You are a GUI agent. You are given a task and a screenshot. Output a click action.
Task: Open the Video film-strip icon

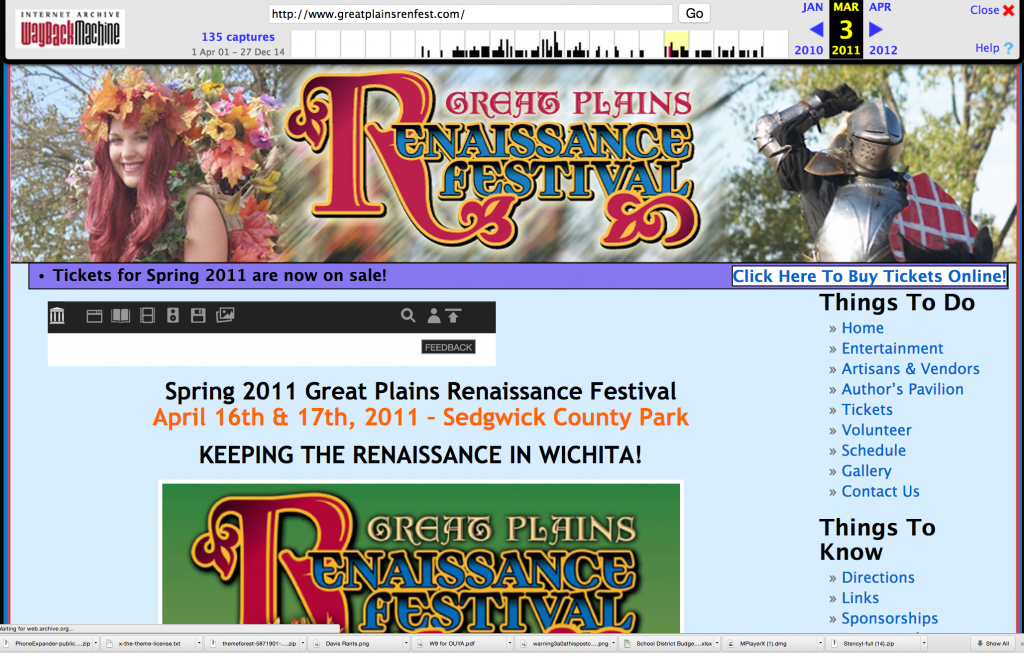click(x=148, y=316)
